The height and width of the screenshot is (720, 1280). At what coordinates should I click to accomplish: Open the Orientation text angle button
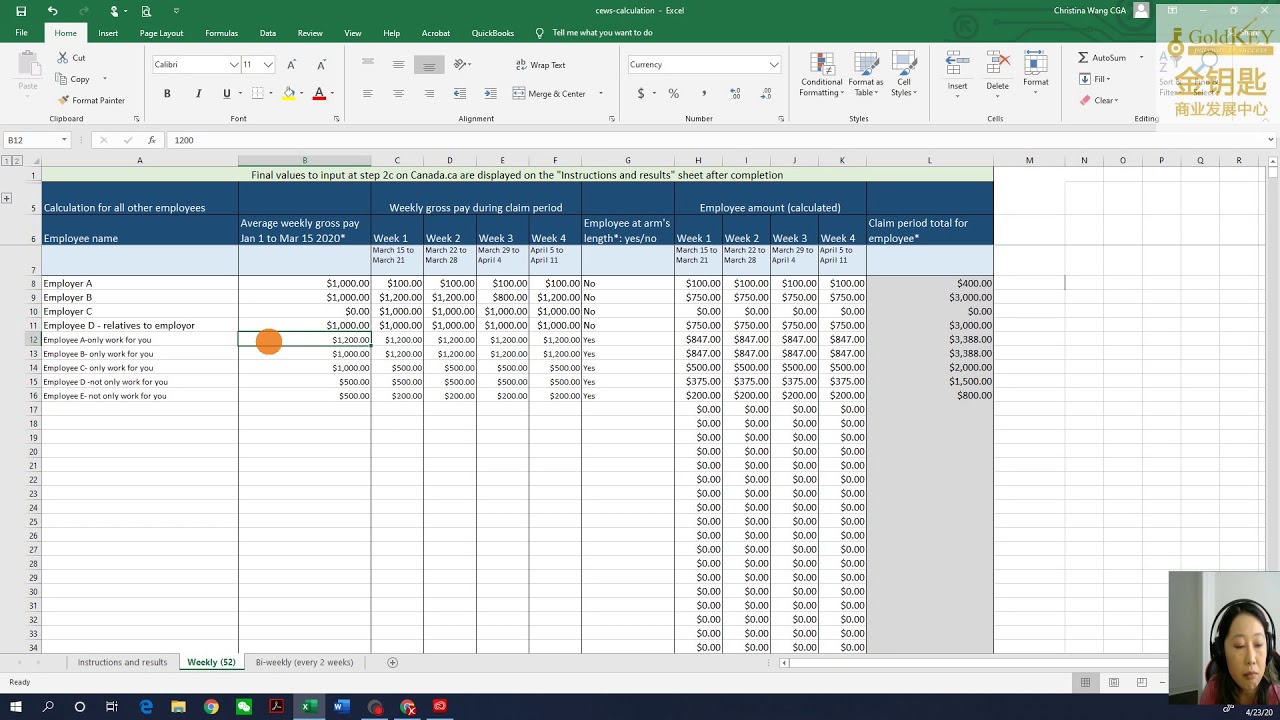pyautogui.click(x=462, y=64)
